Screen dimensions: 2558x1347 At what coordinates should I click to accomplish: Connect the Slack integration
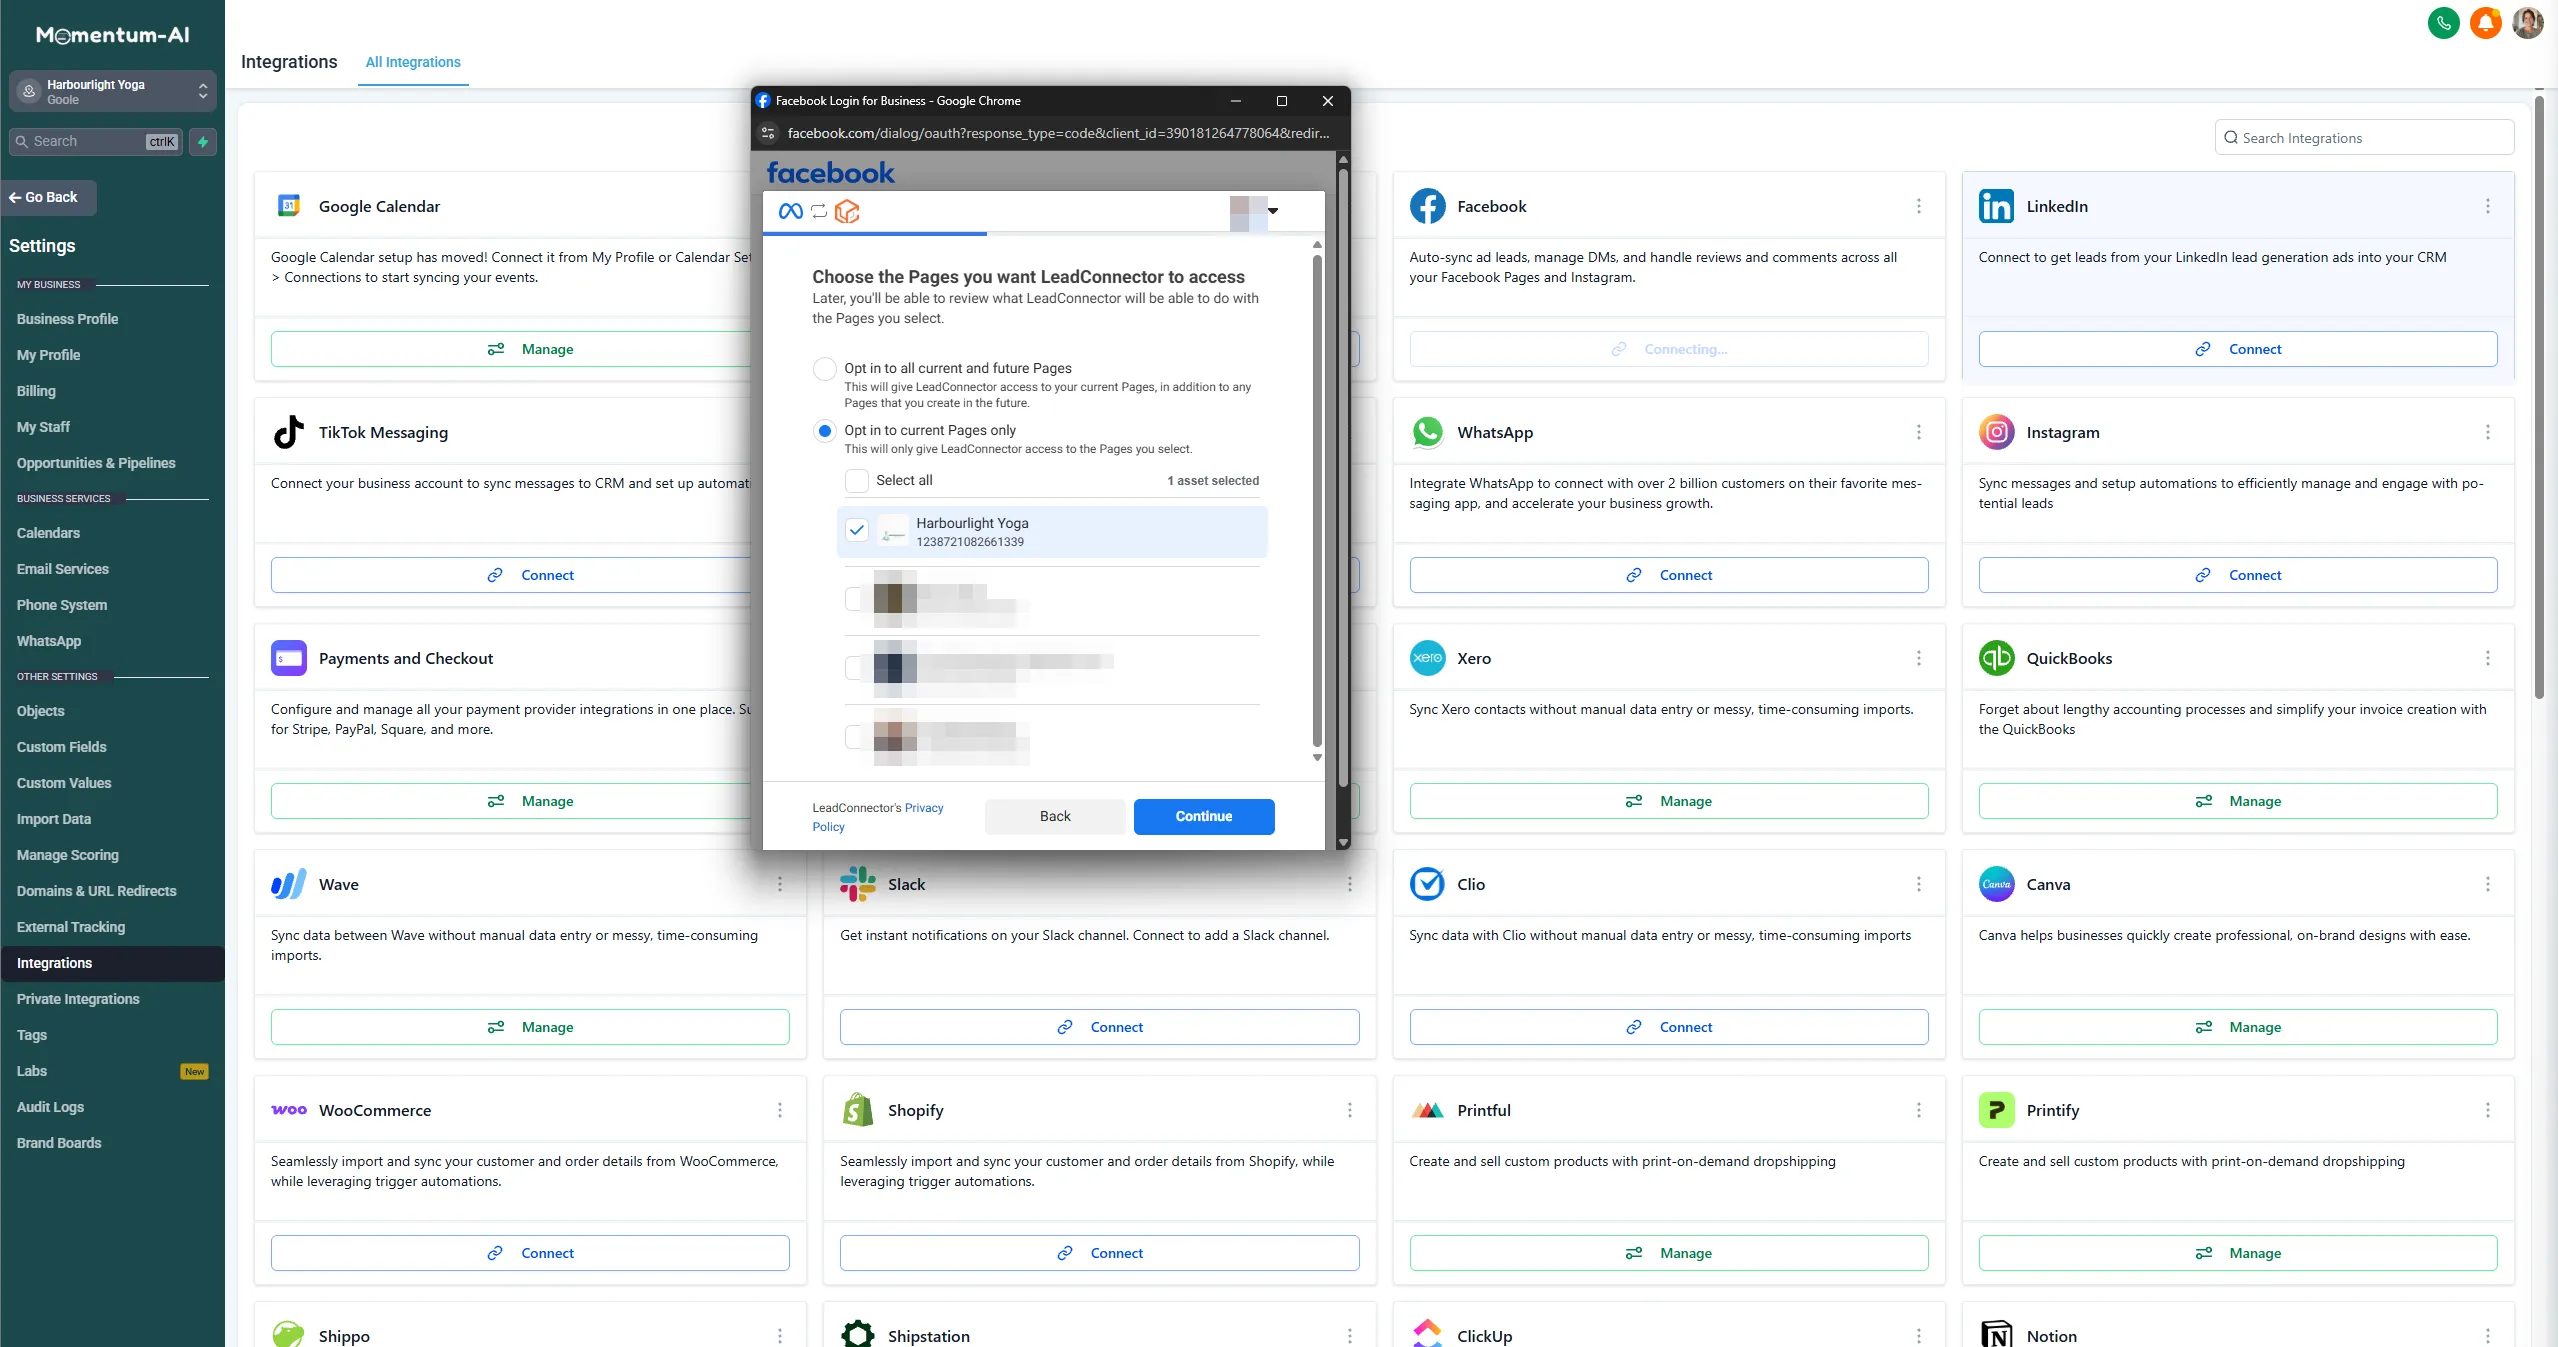[1099, 1027]
